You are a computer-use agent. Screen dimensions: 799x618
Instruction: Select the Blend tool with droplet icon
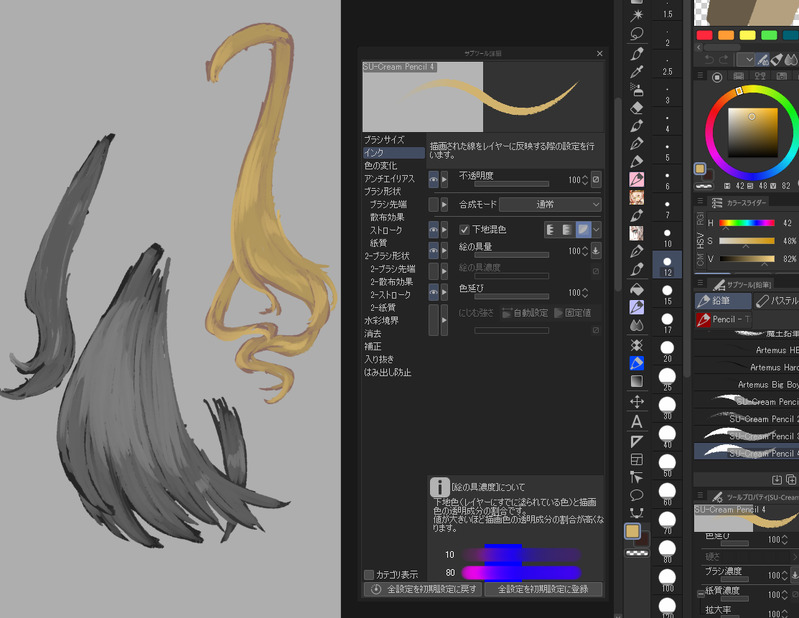[636, 325]
